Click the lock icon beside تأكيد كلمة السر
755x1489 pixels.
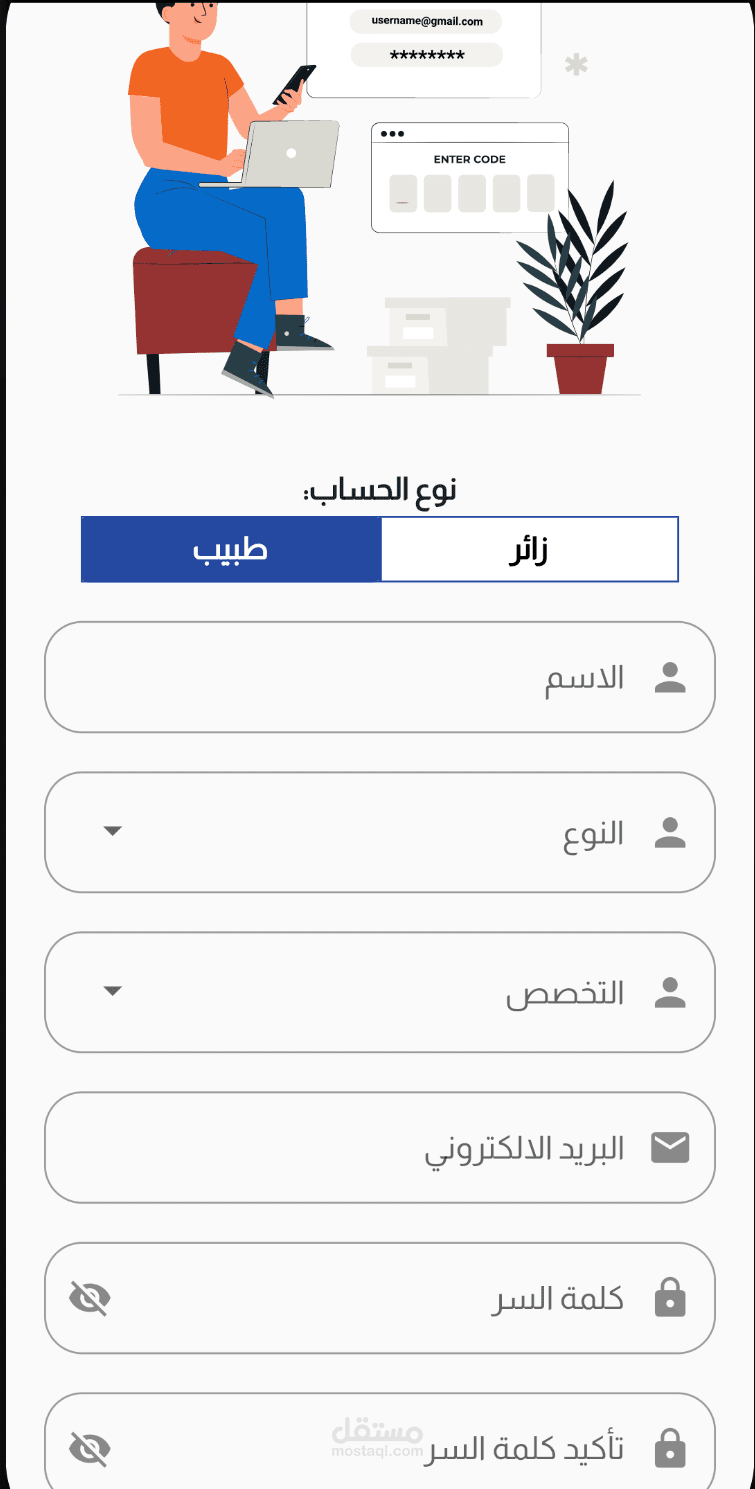point(669,1448)
